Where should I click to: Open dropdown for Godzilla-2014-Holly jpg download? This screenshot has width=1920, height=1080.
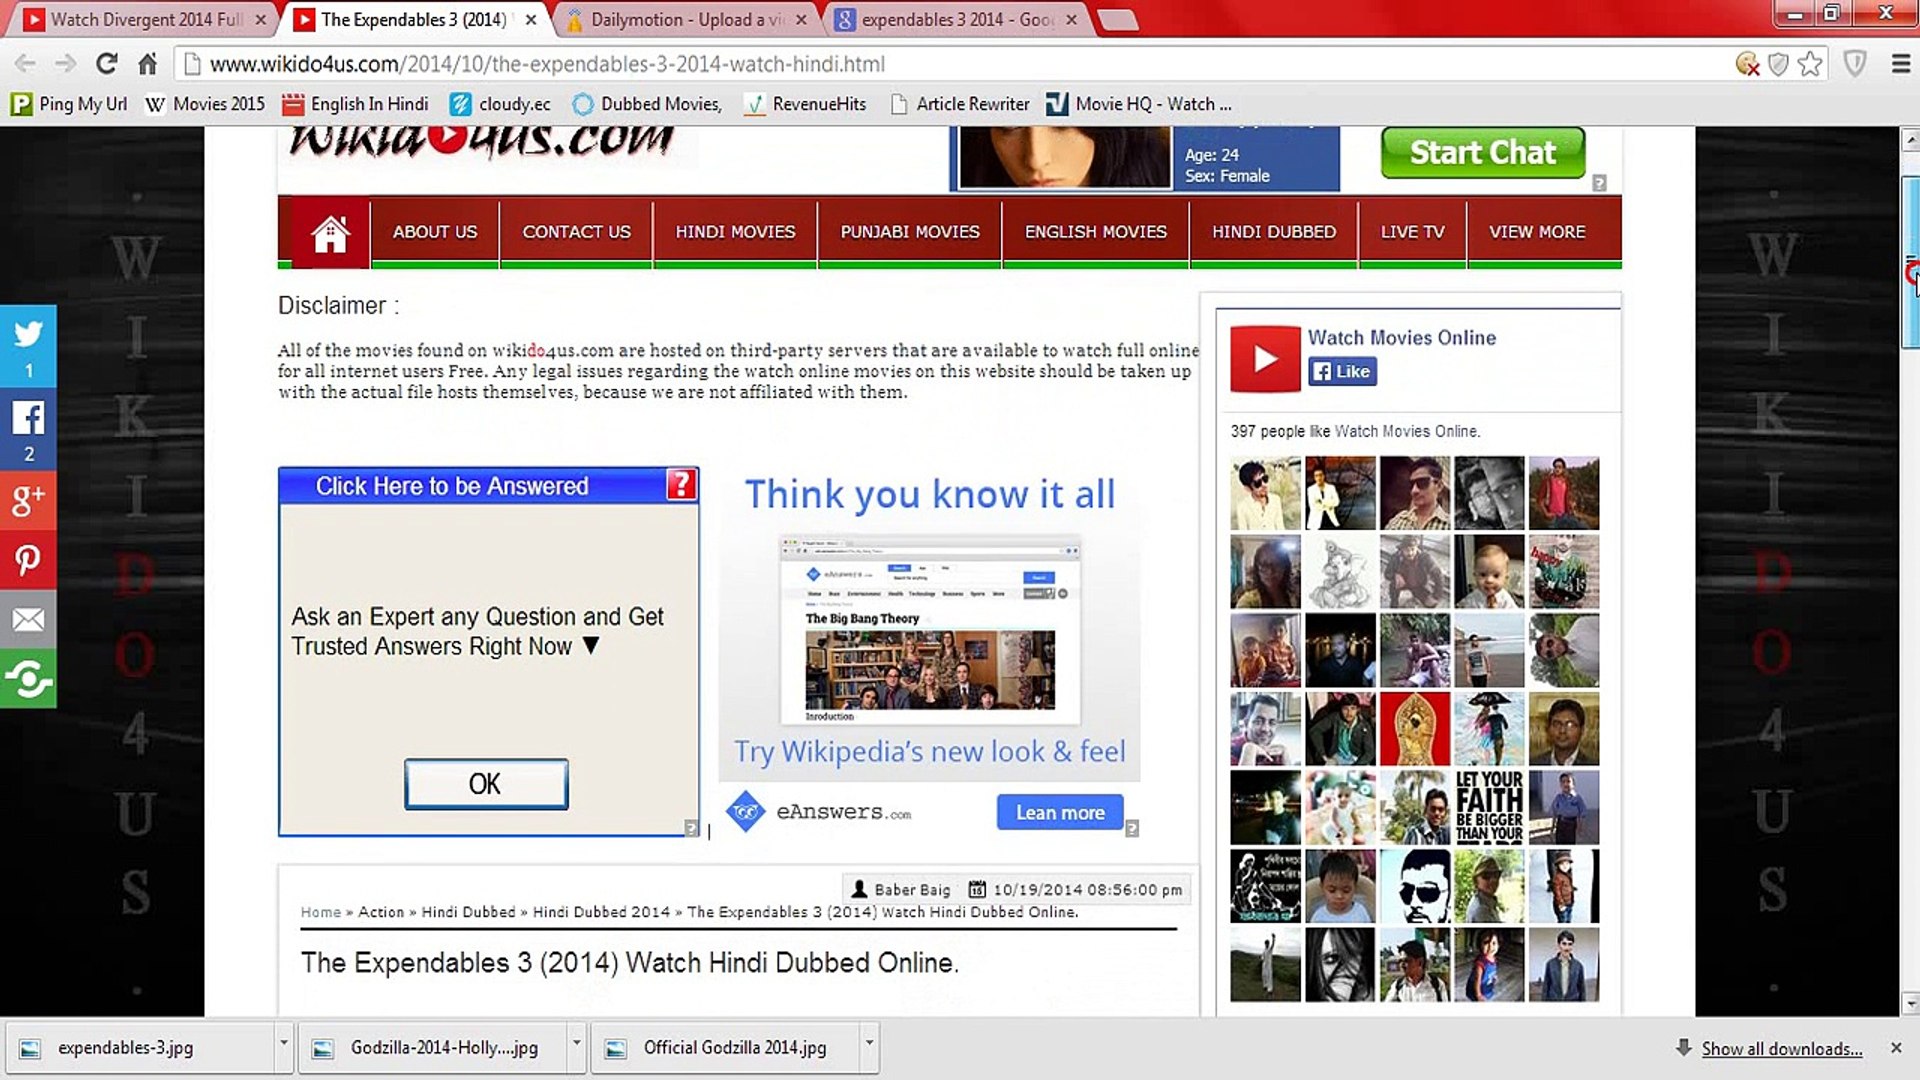576,1047
